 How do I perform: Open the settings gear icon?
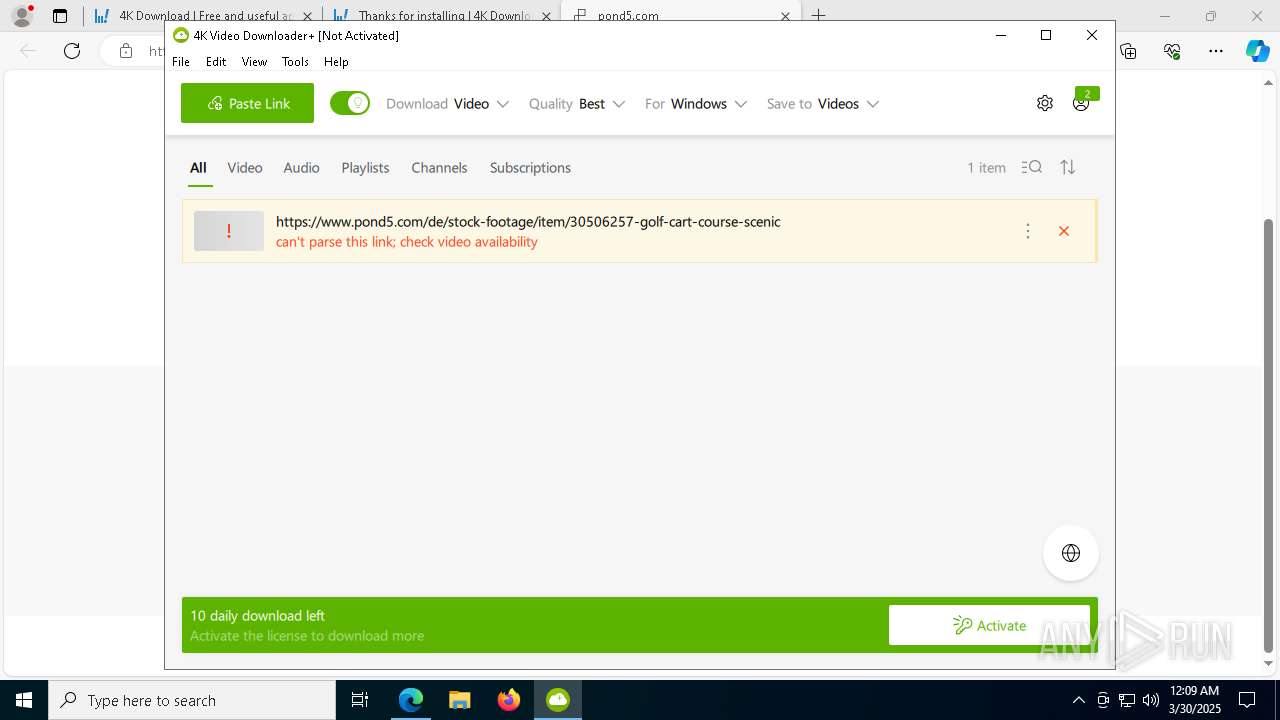tap(1045, 103)
